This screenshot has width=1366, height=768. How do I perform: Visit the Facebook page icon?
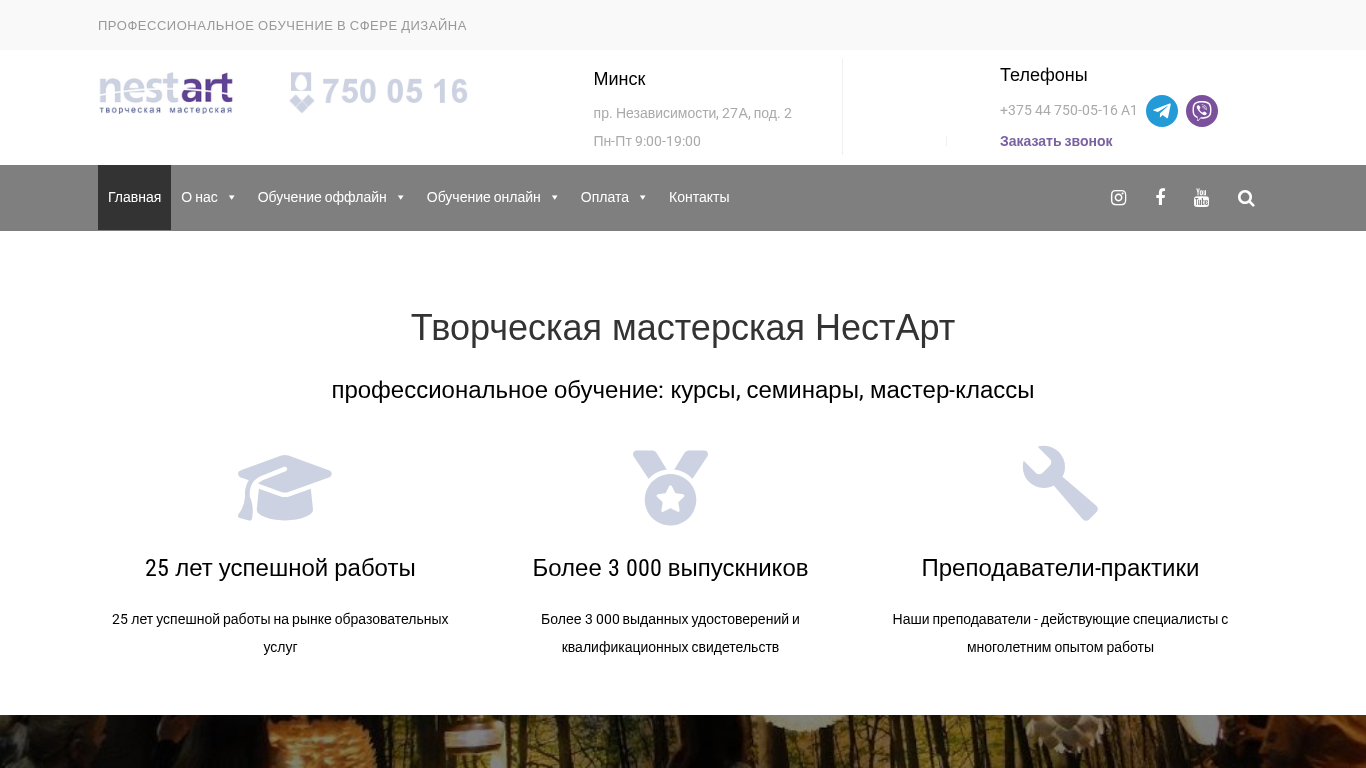1160,197
